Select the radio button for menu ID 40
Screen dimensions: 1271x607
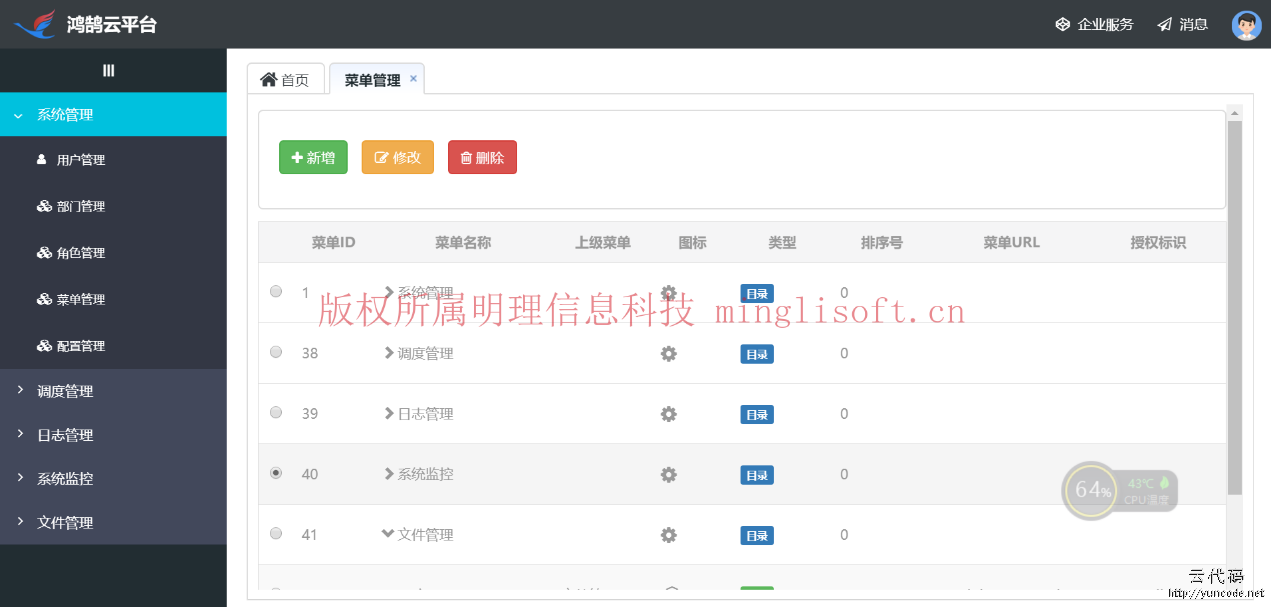pyautogui.click(x=276, y=473)
